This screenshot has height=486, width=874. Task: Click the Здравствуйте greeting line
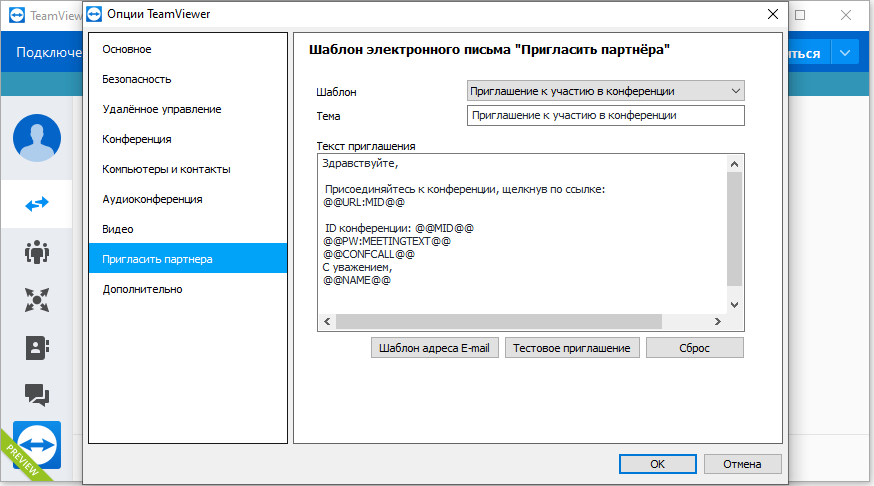(x=360, y=163)
